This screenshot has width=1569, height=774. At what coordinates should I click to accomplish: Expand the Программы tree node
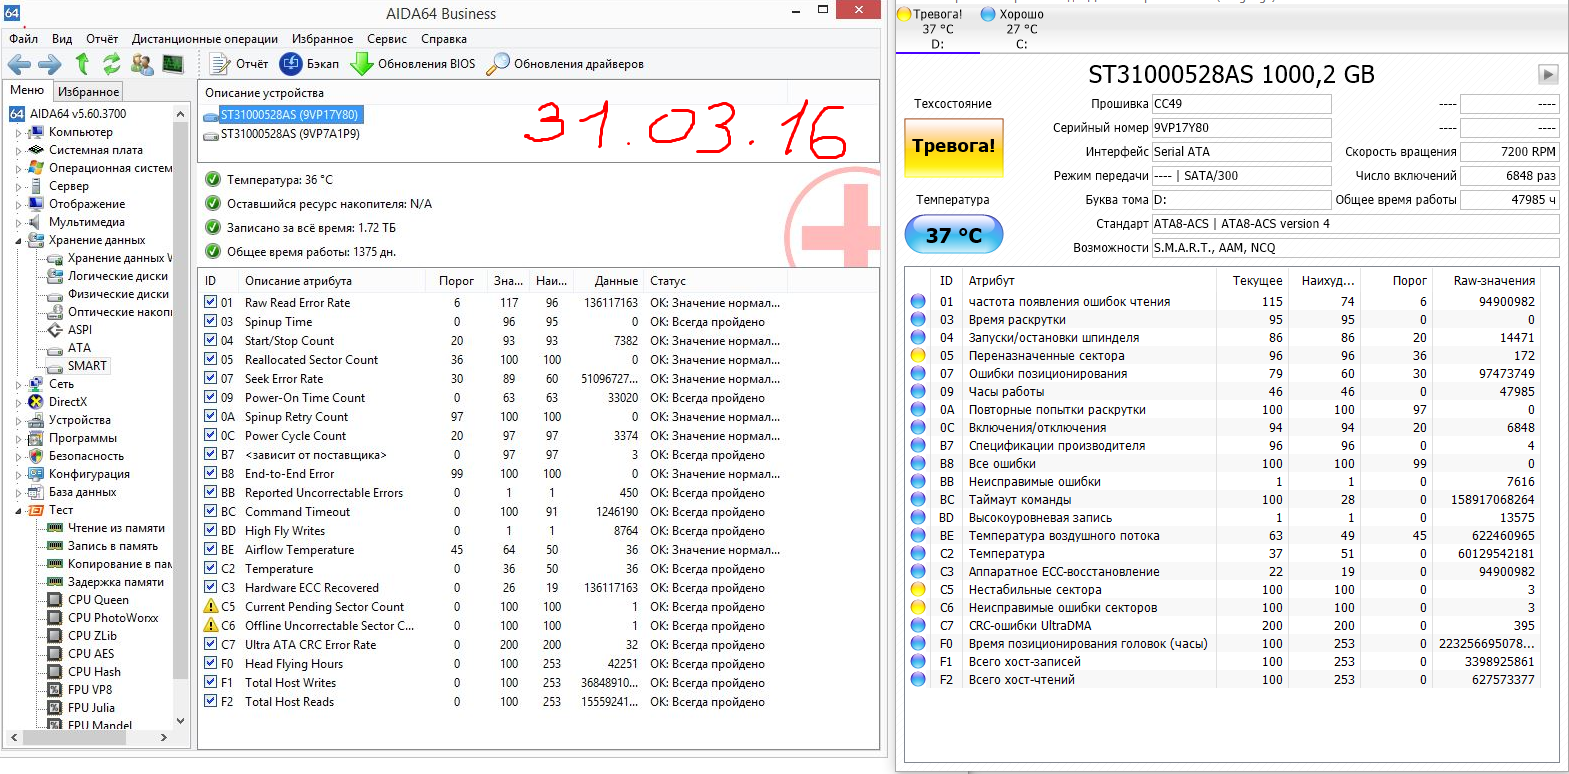pos(18,438)
